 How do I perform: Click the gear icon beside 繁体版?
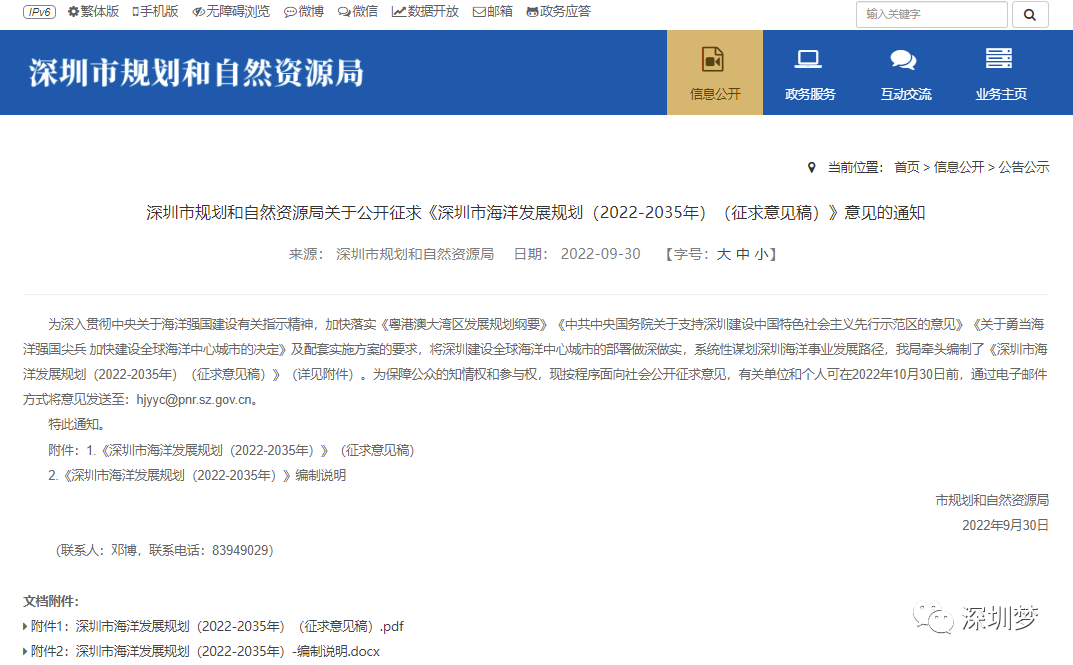coord(73,12)
